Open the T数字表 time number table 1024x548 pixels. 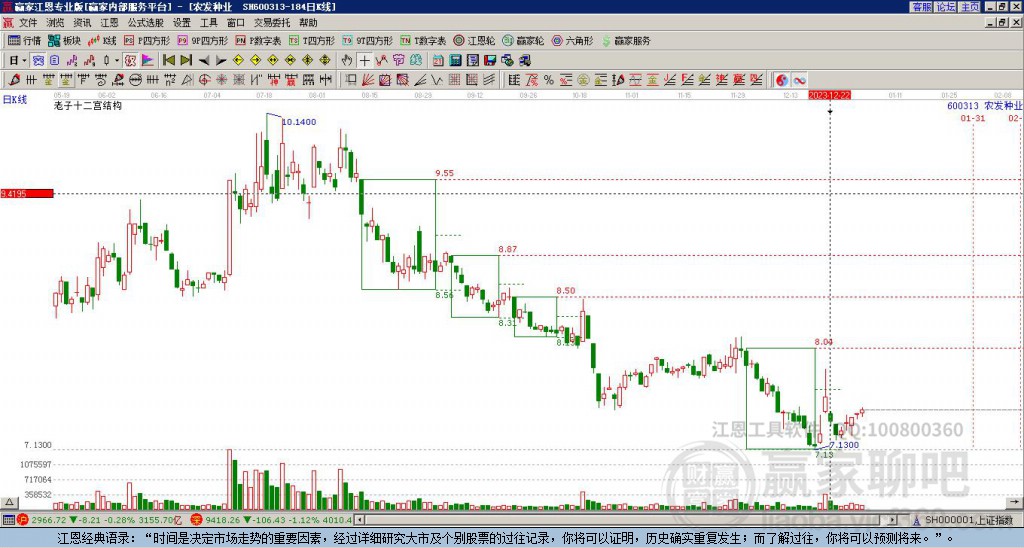tap(423, 40)
